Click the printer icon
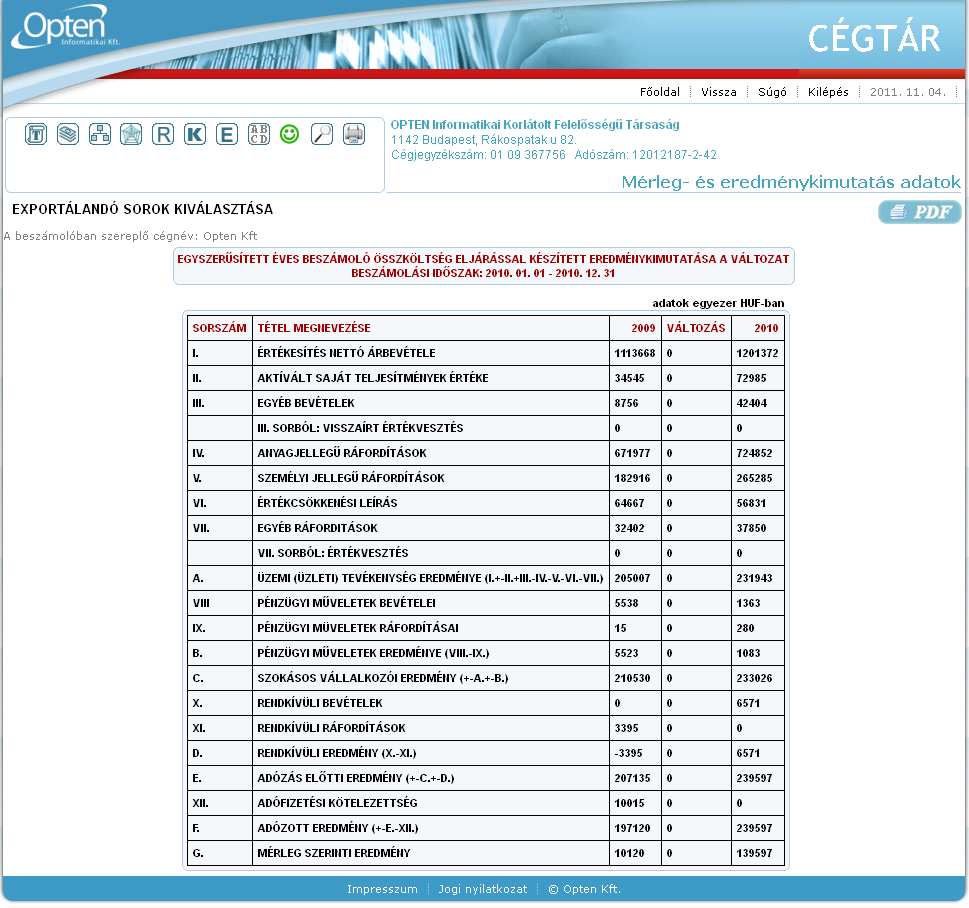Image resolution: width=969 pixels, height=908 pixels. click(x=354, y=134)
